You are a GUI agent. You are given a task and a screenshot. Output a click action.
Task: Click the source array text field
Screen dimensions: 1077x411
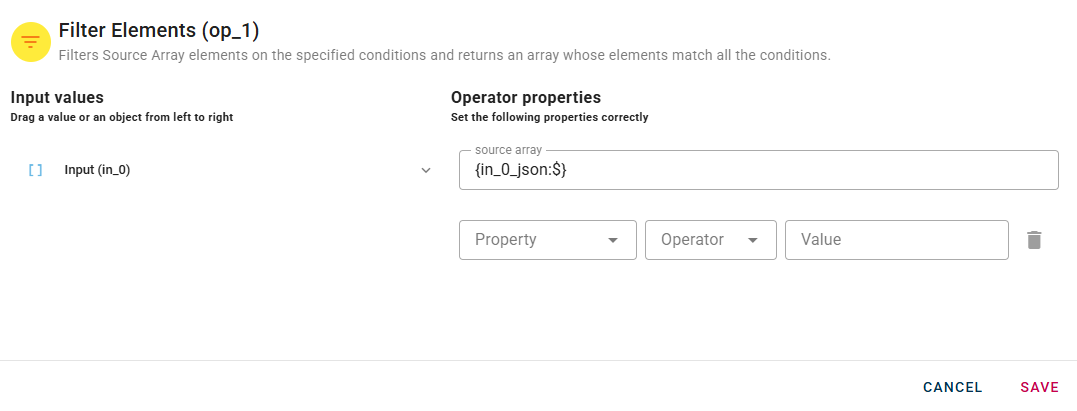pos(757,171)
